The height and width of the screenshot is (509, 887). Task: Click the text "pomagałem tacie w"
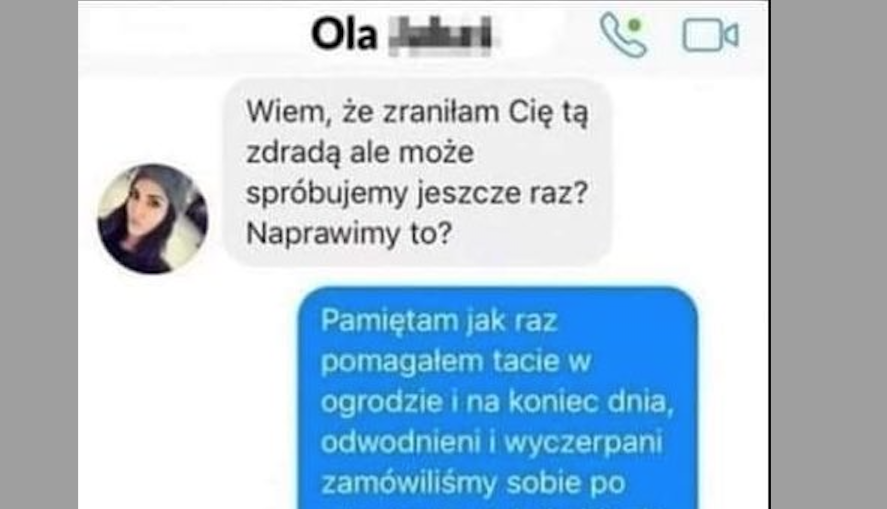click(456, 361)
